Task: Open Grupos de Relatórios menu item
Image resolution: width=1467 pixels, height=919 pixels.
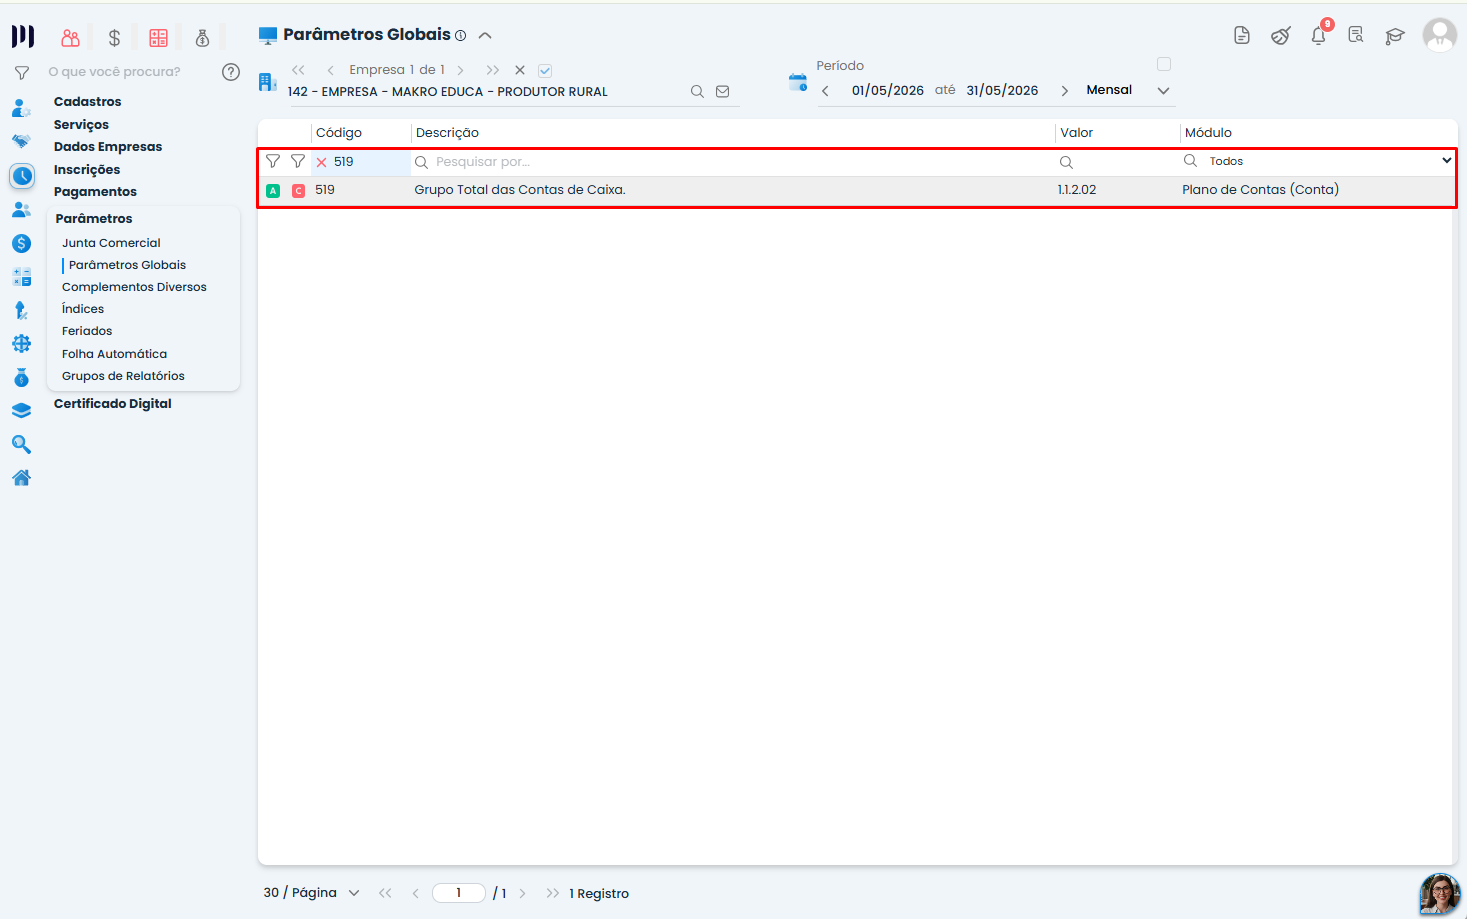Action: (x=123, y=376)
